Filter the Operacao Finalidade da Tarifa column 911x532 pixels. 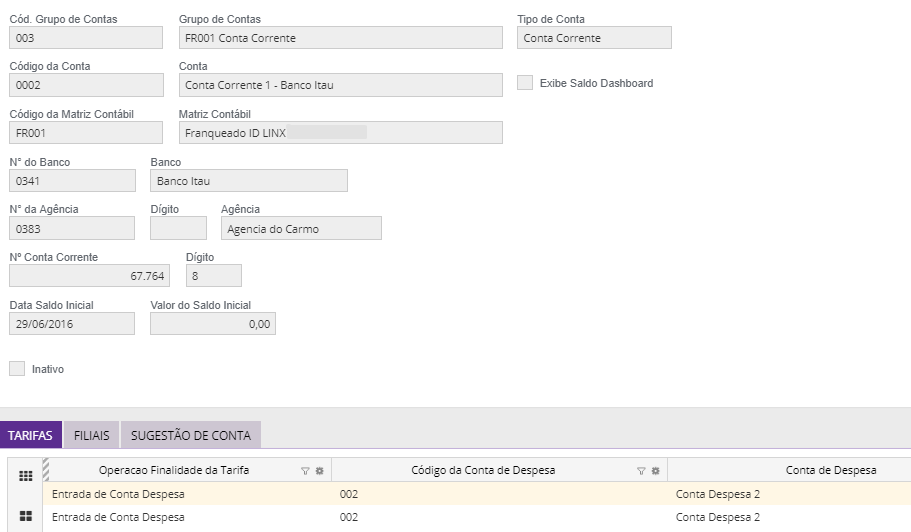pyautogui.click(x=305, y=470)
